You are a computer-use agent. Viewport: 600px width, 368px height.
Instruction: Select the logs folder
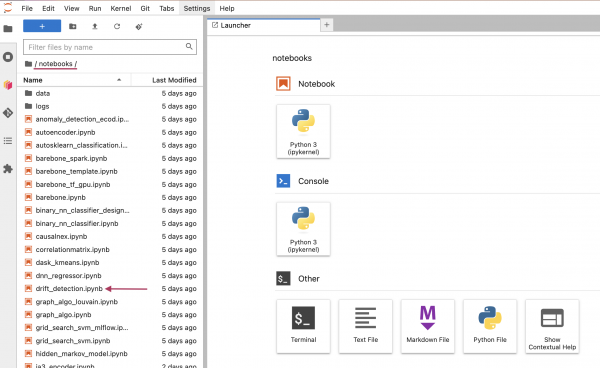pyautogui.click(x=110, y=106)
